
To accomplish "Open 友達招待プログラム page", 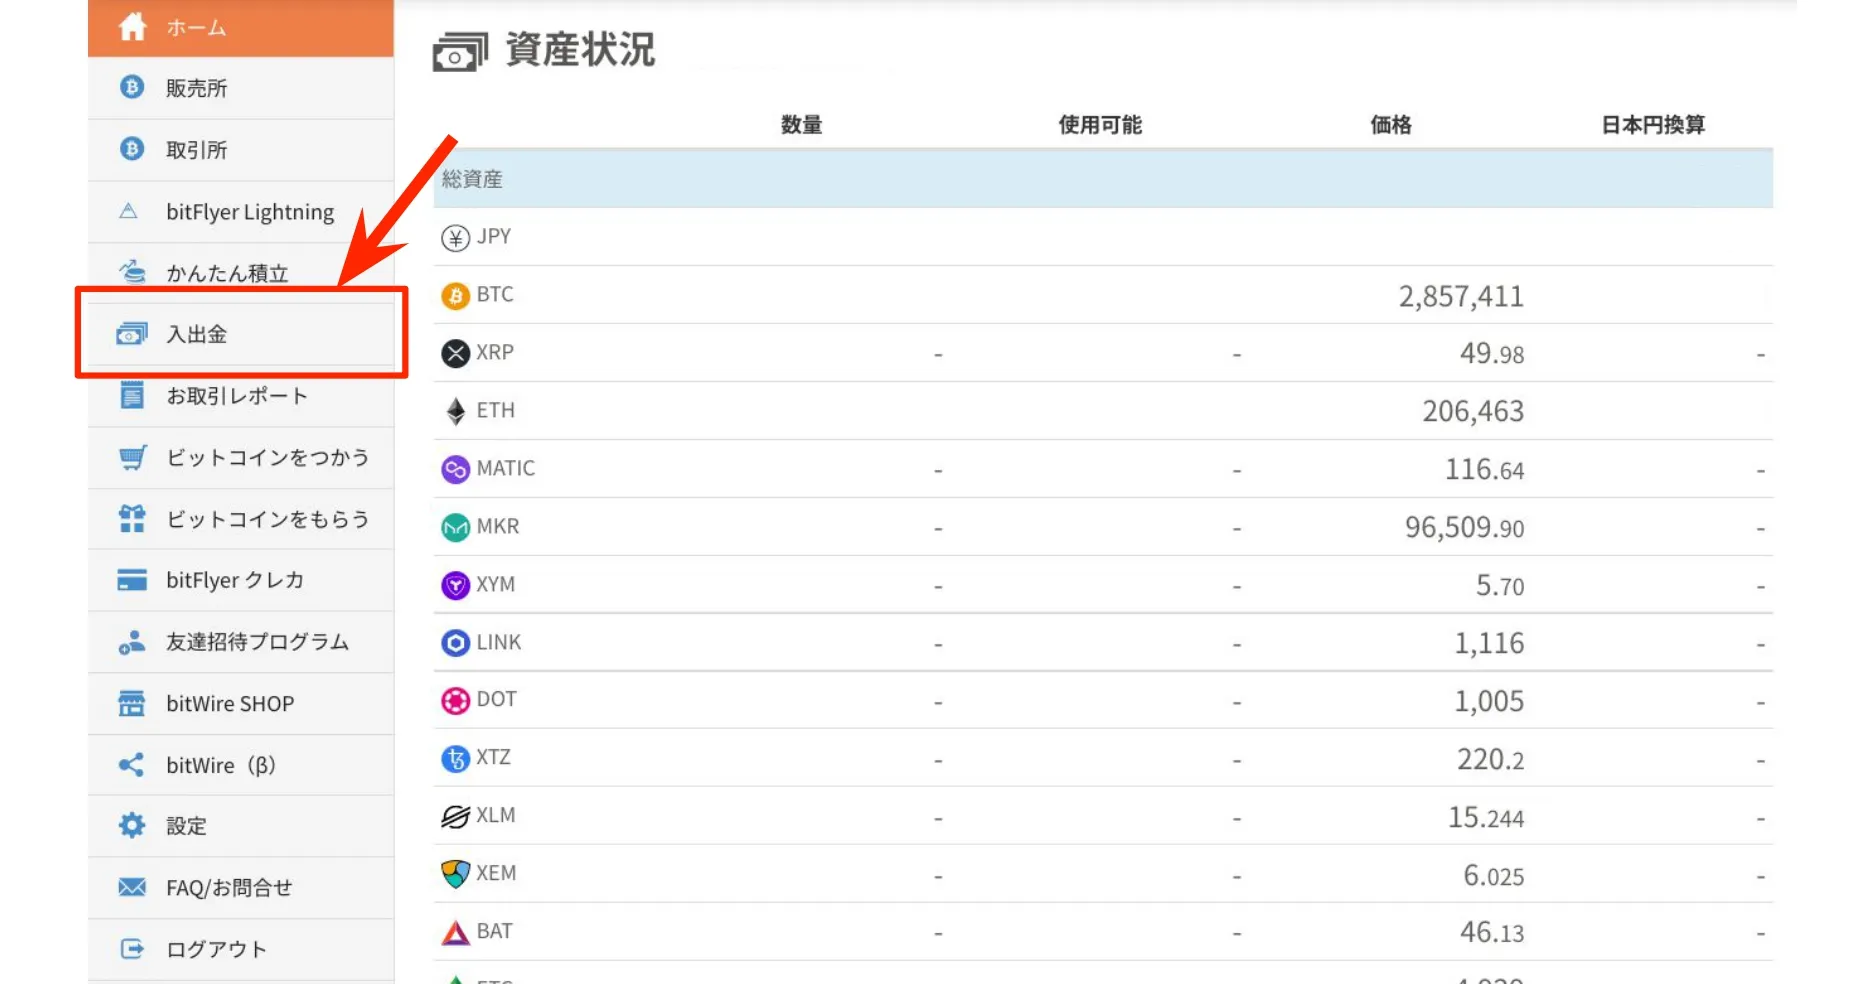I will click(x=257, y=642).
